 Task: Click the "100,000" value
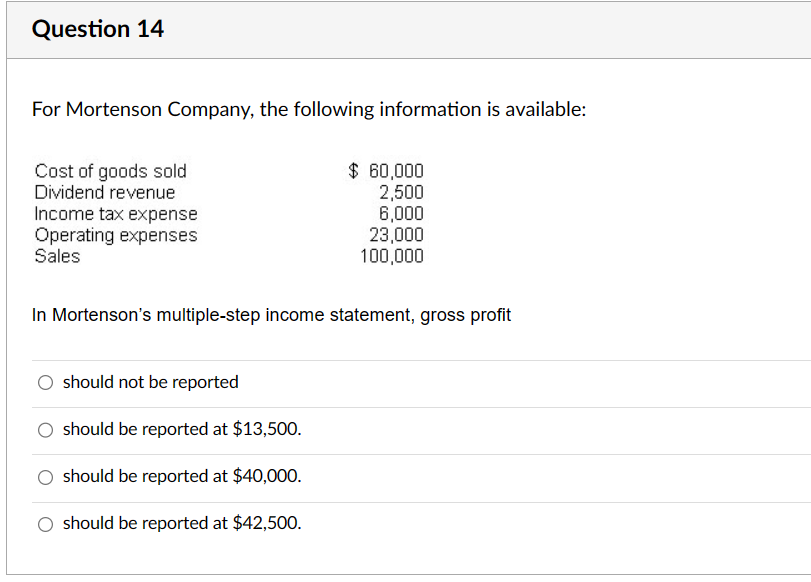point(399,255)
